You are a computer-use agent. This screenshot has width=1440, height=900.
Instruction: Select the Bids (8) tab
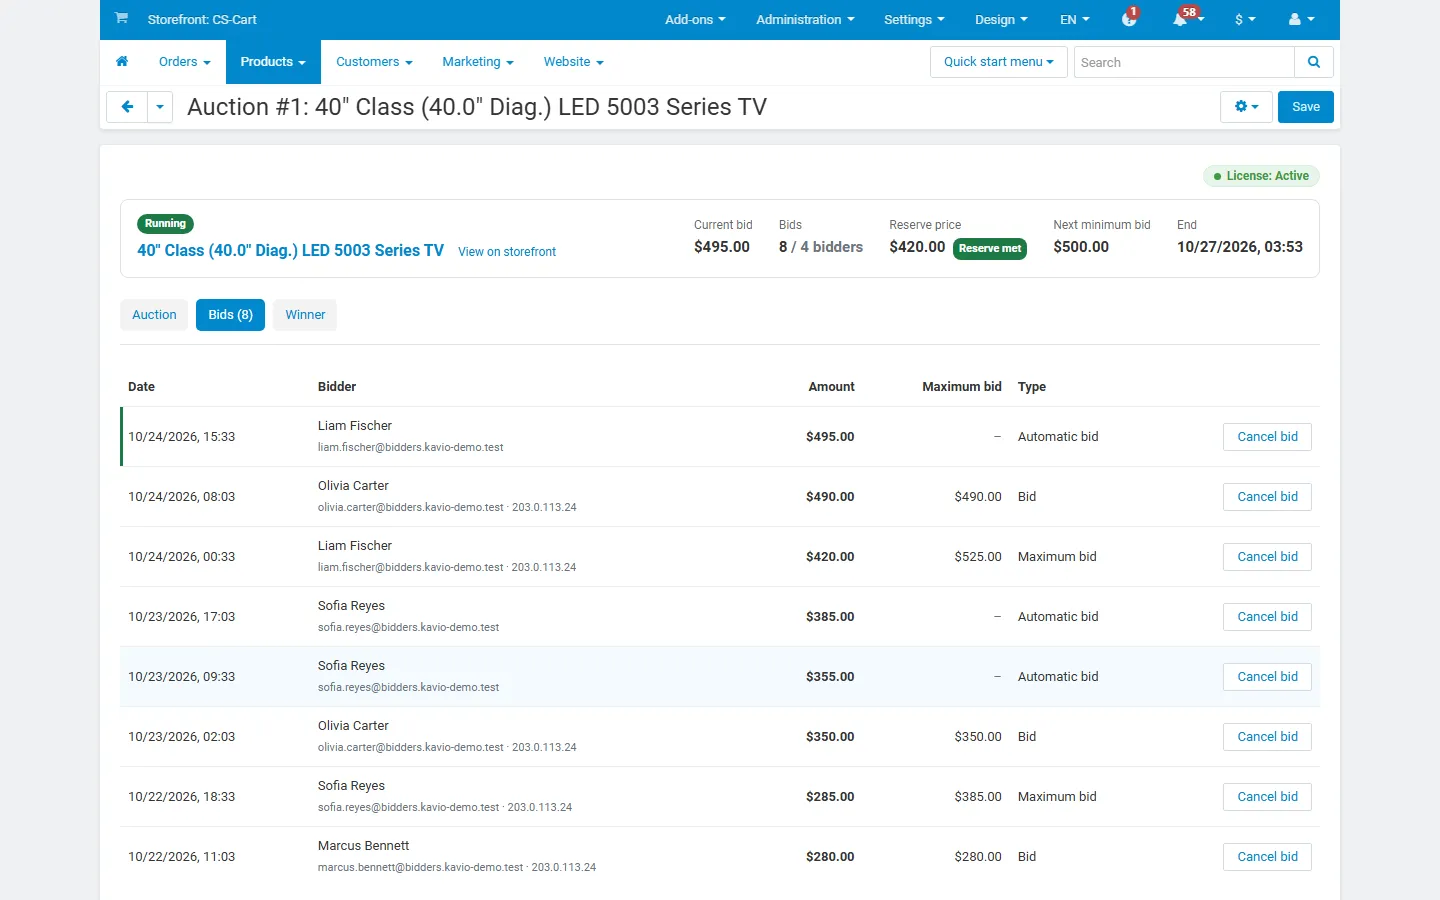[230, 315]
